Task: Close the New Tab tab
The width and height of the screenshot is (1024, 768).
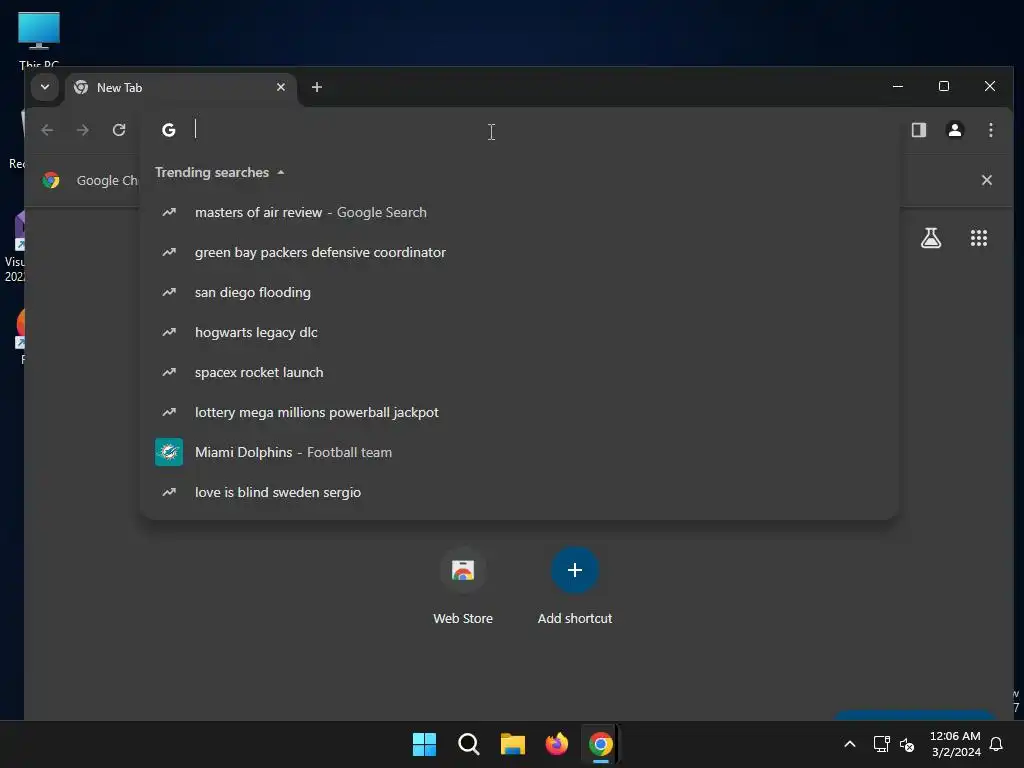Action: point(281,87)
